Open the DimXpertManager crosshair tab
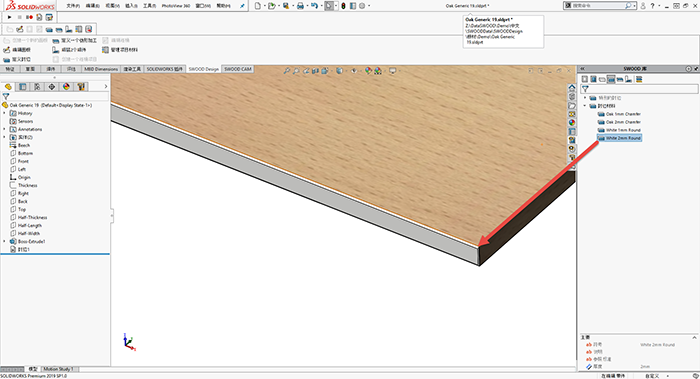The image size is (700, 379). click(x=52, y=87)
